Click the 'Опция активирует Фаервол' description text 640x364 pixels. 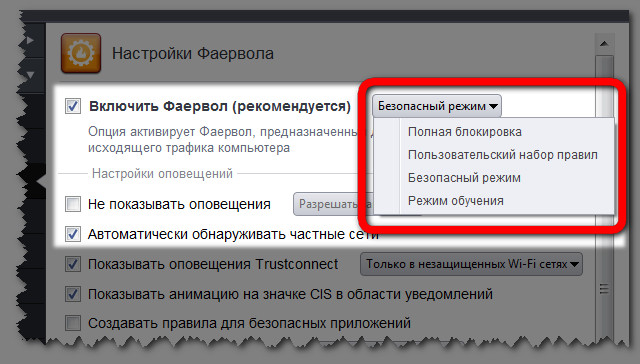coord(223,140)
